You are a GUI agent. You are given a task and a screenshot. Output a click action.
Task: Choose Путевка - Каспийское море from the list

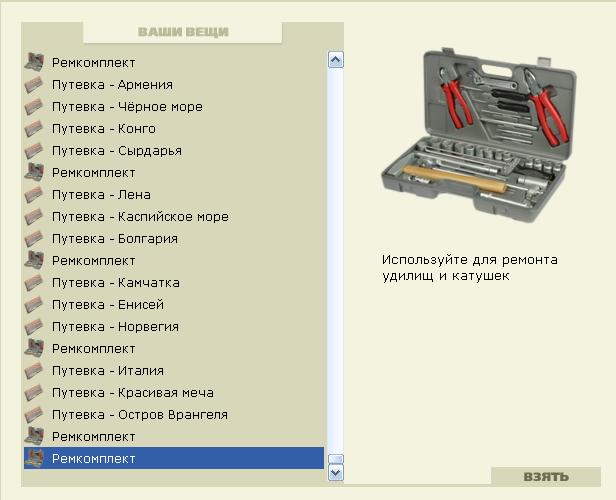[x=174, y=216]
